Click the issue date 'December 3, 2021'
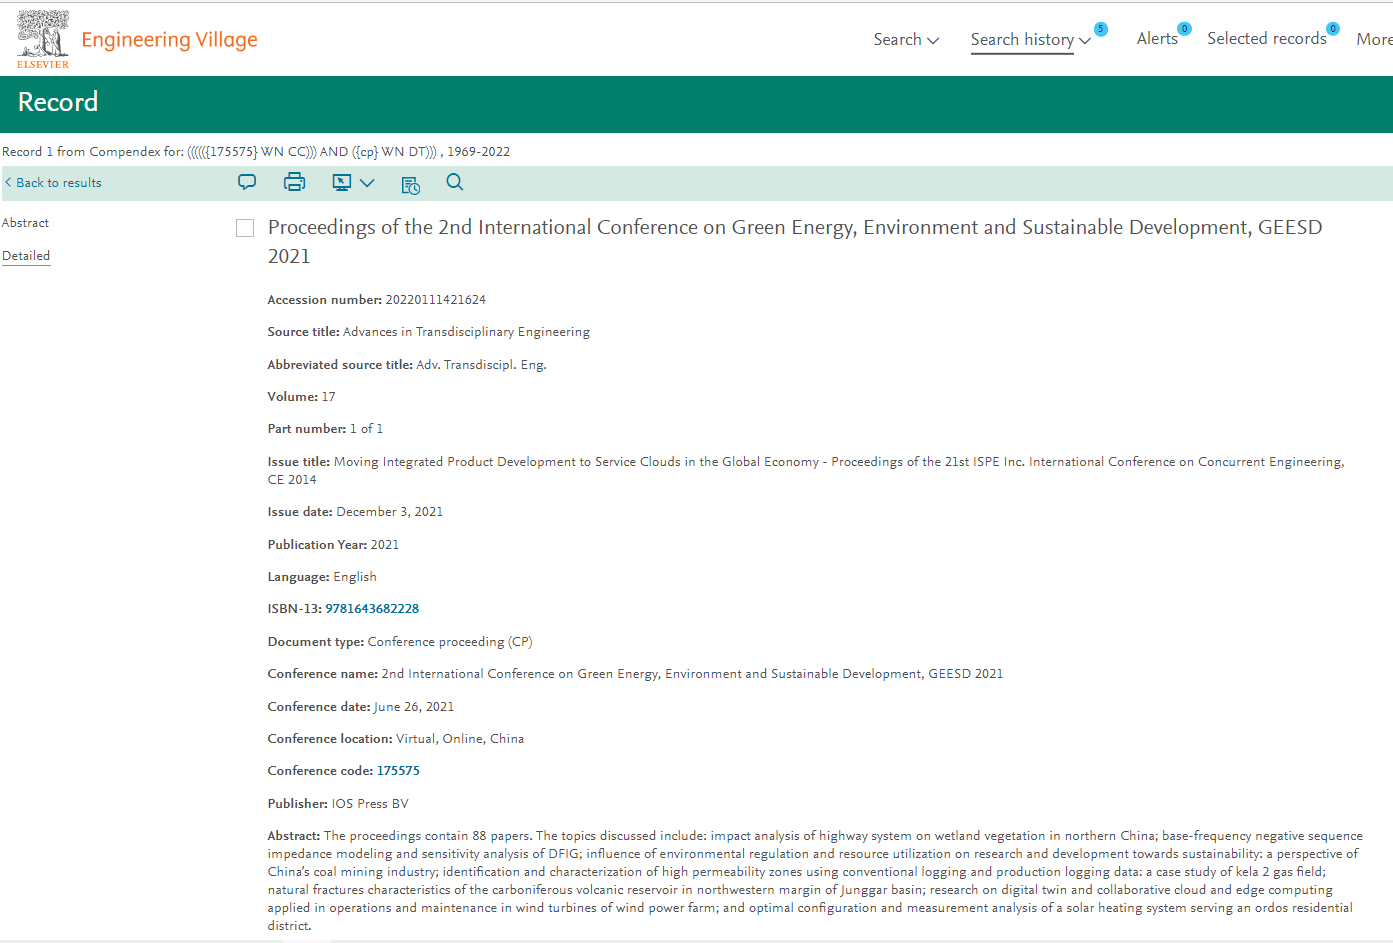Viewport: 1393px width, 943px height. pyautogui.click(x=389, y=512)
